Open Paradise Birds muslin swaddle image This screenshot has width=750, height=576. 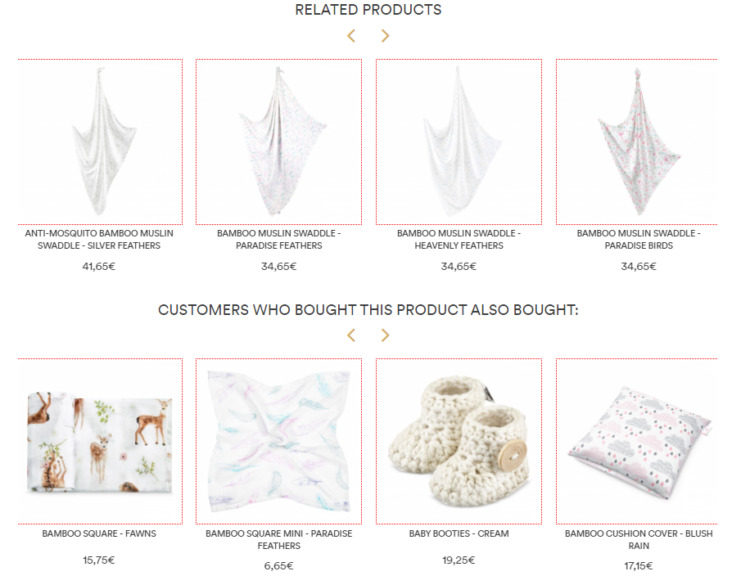[637, 142]
